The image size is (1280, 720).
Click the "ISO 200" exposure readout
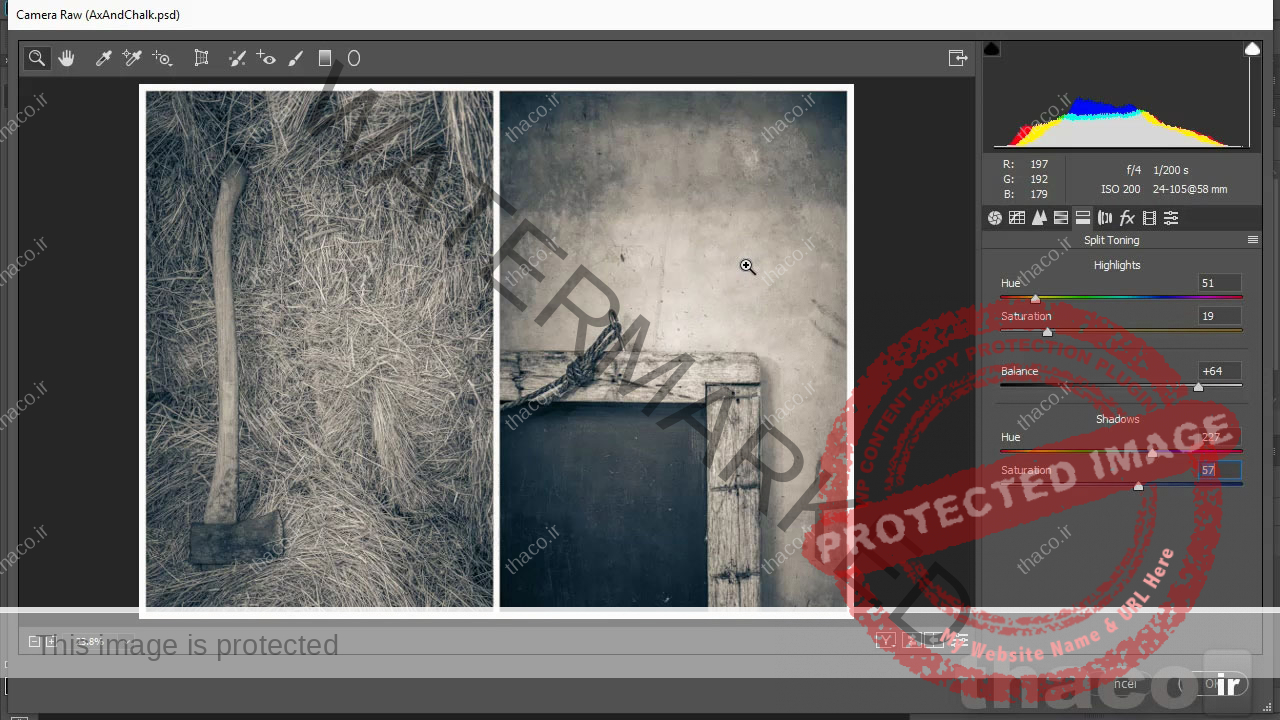coord(1120,189)
